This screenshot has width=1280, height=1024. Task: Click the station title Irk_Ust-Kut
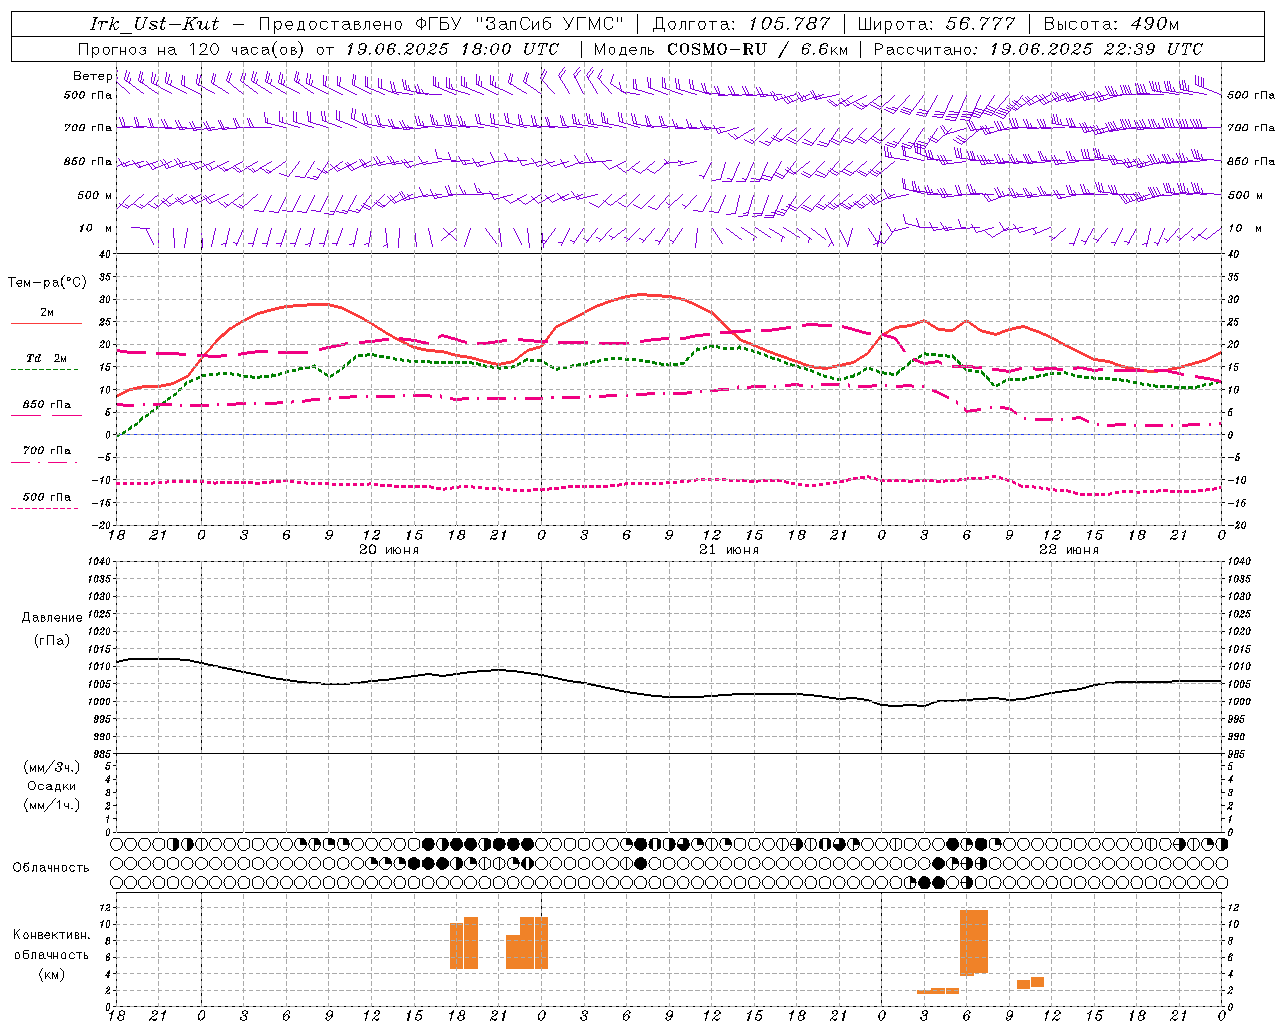[154, 24]
